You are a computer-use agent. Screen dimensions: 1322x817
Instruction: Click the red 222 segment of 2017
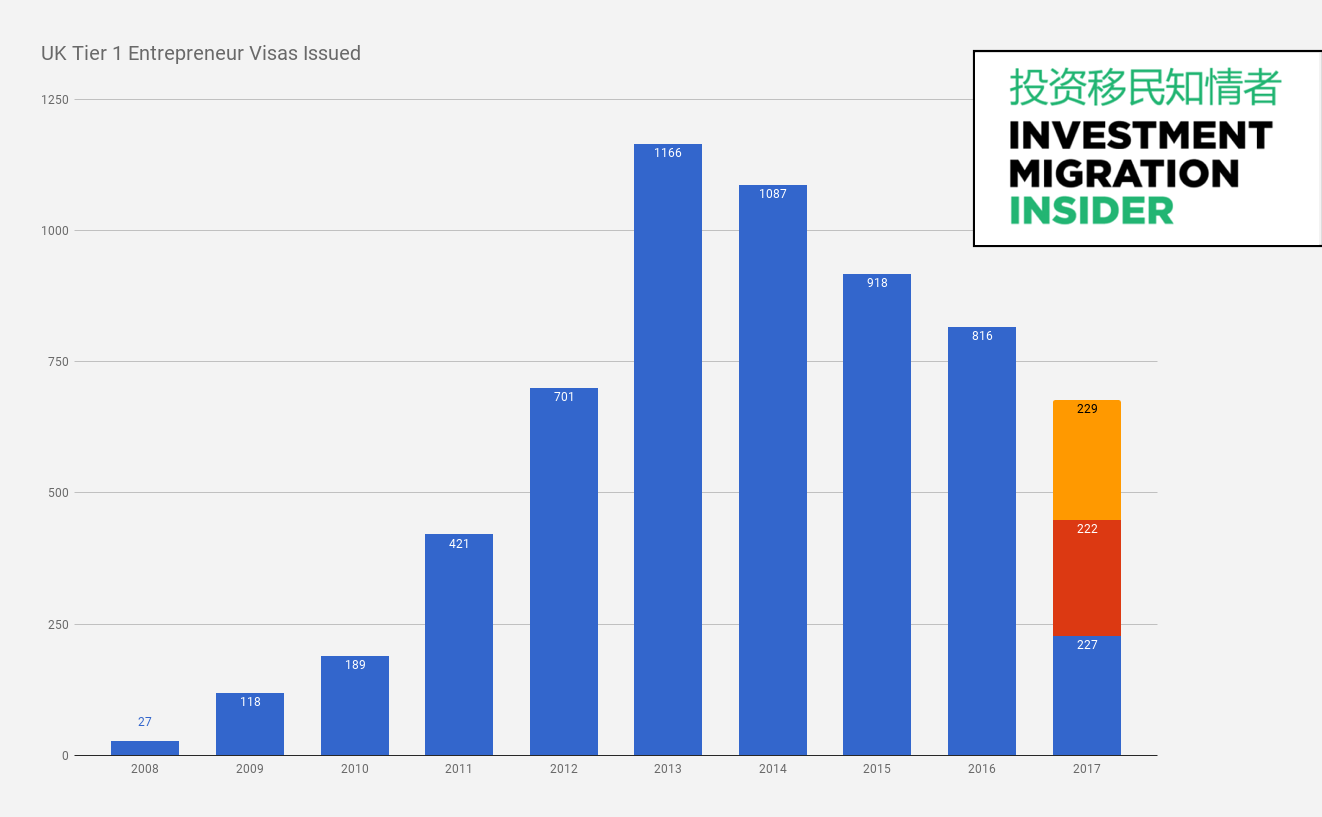pos(1087,578)
